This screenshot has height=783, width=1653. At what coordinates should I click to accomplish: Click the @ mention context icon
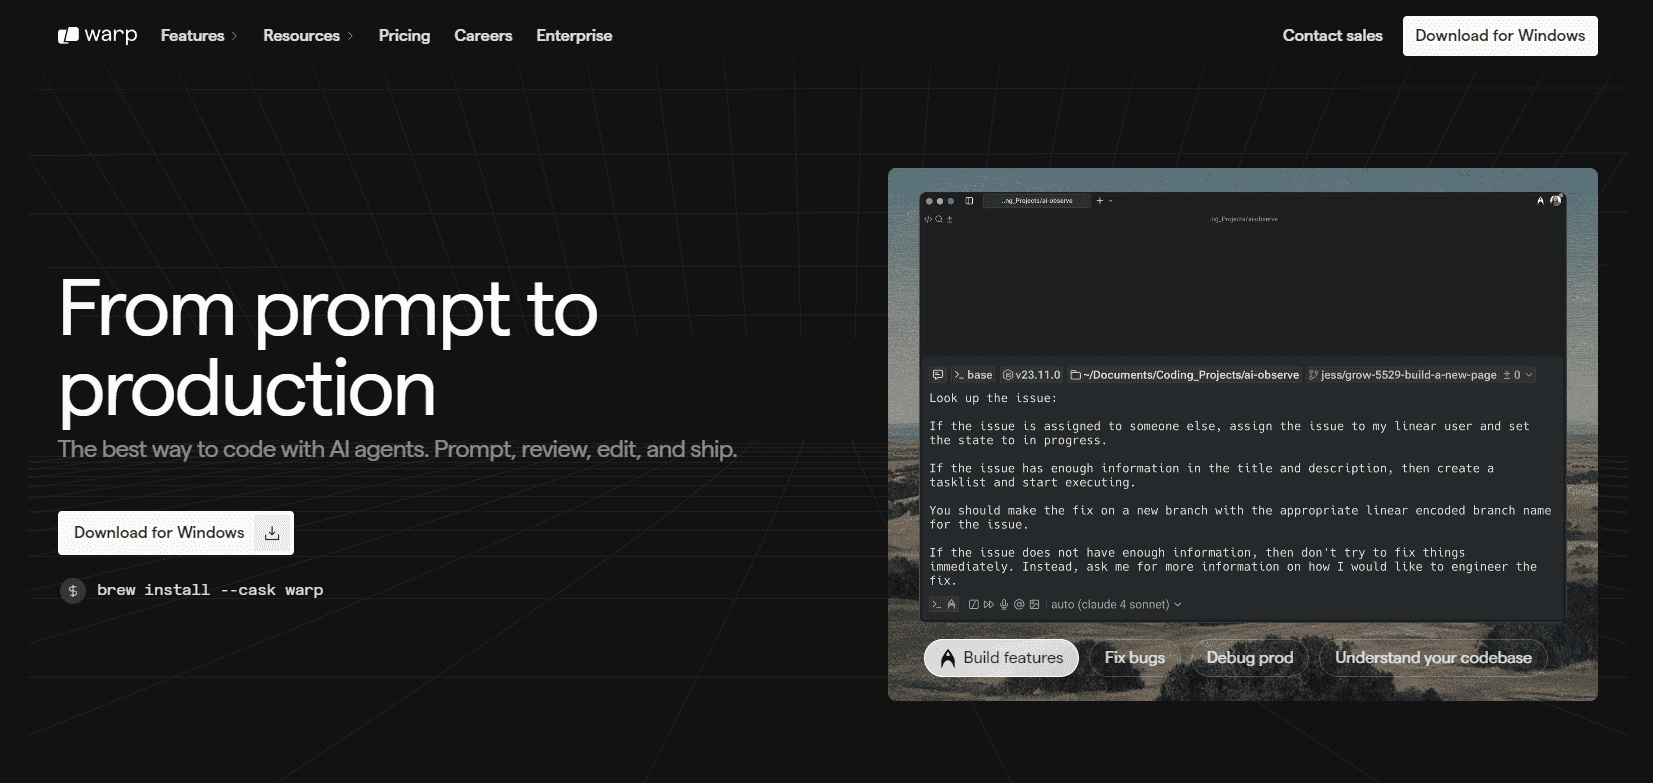click(1019, 604)
